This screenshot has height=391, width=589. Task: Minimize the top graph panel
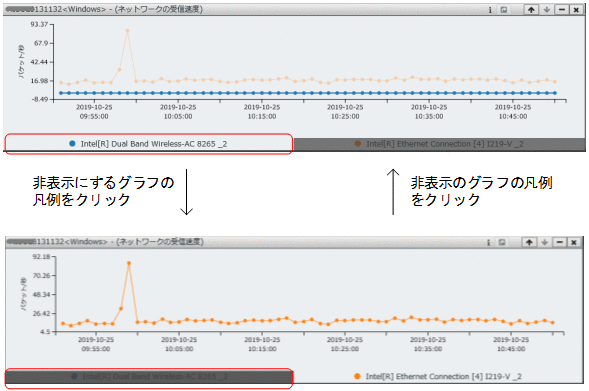pyautogui.click(x=562, y=10)
